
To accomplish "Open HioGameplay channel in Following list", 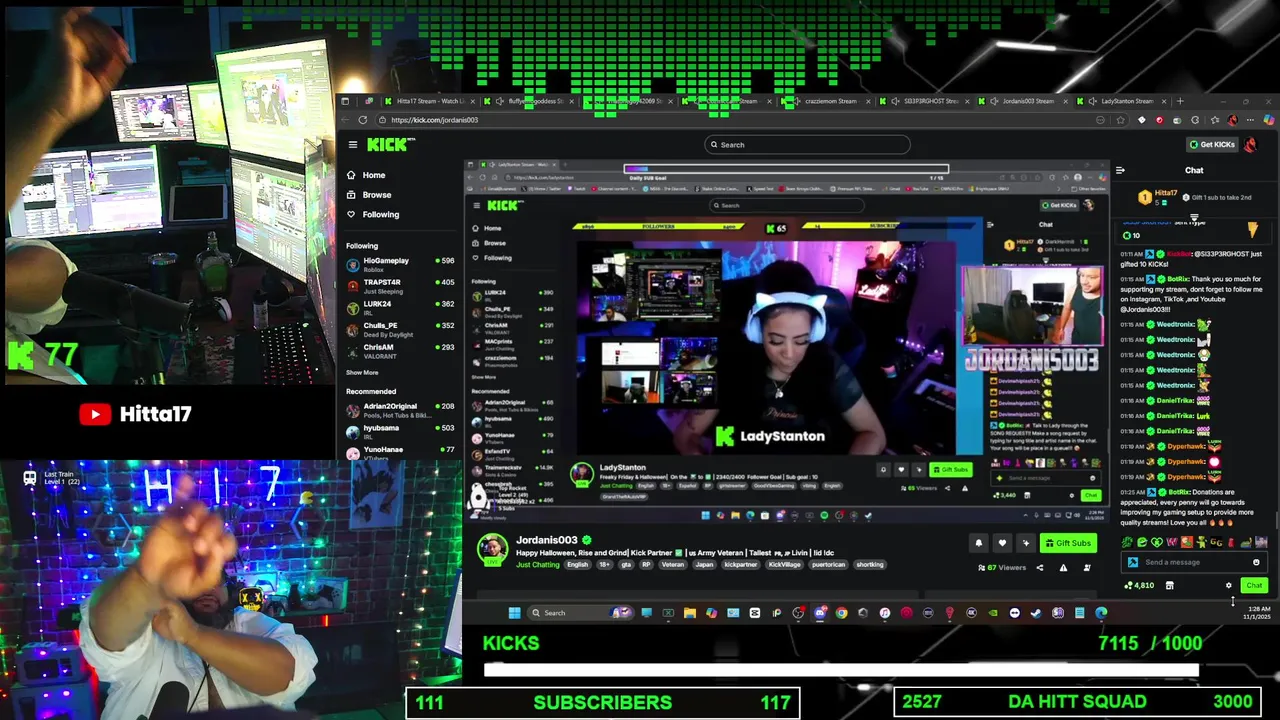I will (400, 263).
